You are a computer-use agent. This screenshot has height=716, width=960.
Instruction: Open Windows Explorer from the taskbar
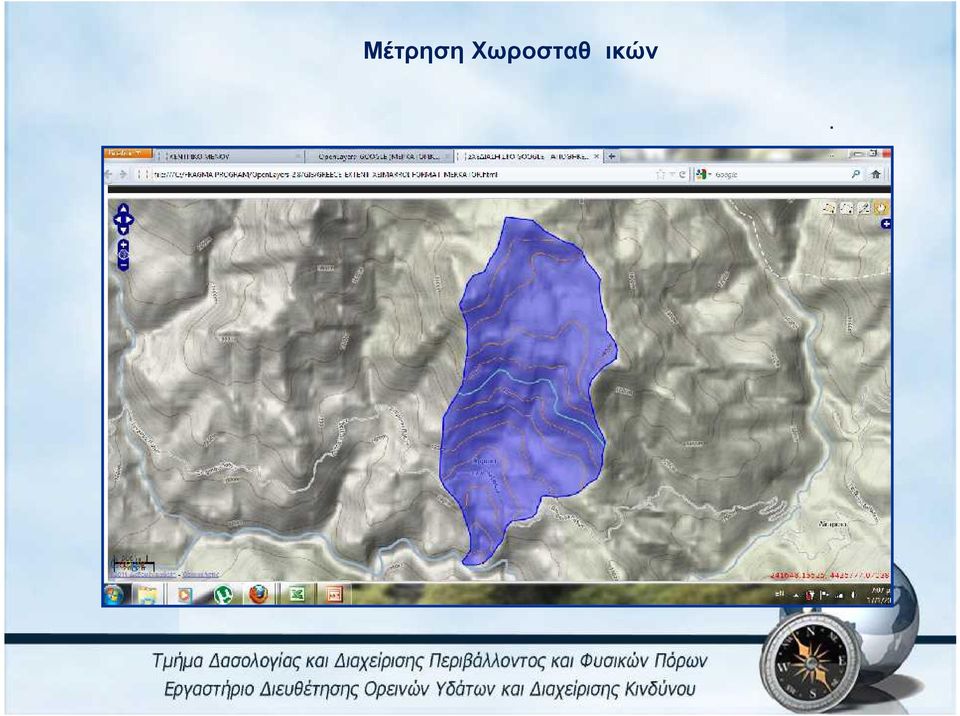click(148, 594)
